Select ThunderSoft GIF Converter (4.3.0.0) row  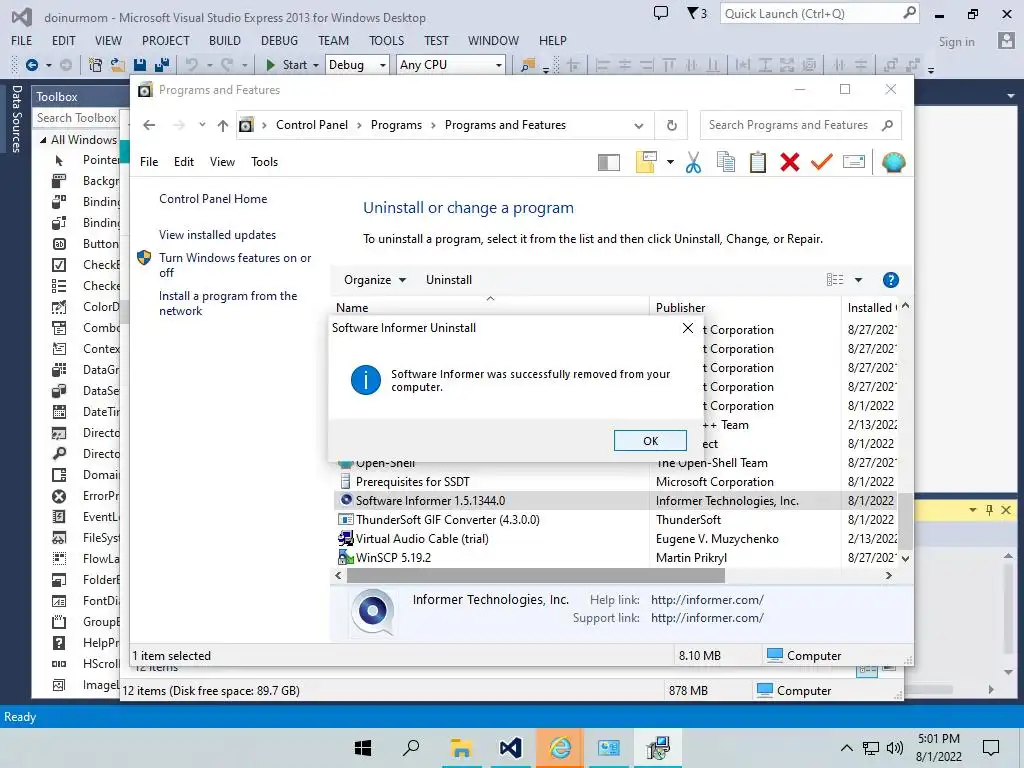614,520
